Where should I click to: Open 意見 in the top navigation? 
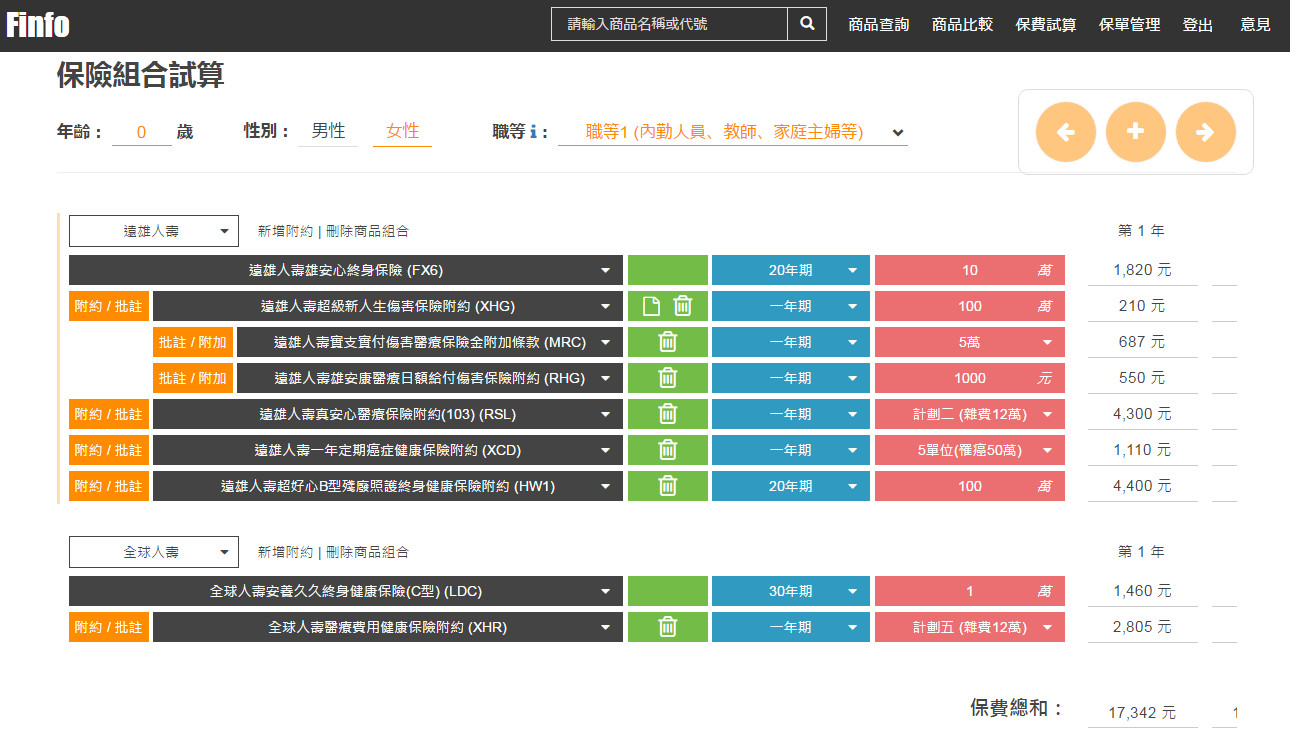tap(1256, 25)
